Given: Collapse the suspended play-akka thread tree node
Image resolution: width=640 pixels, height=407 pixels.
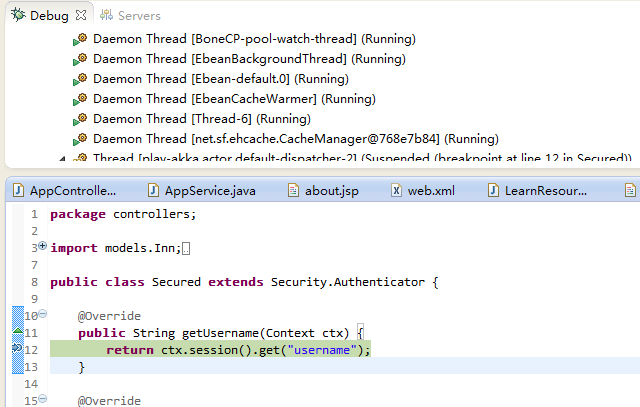Looking at the screenshot, I should click(x=63, y=159).
